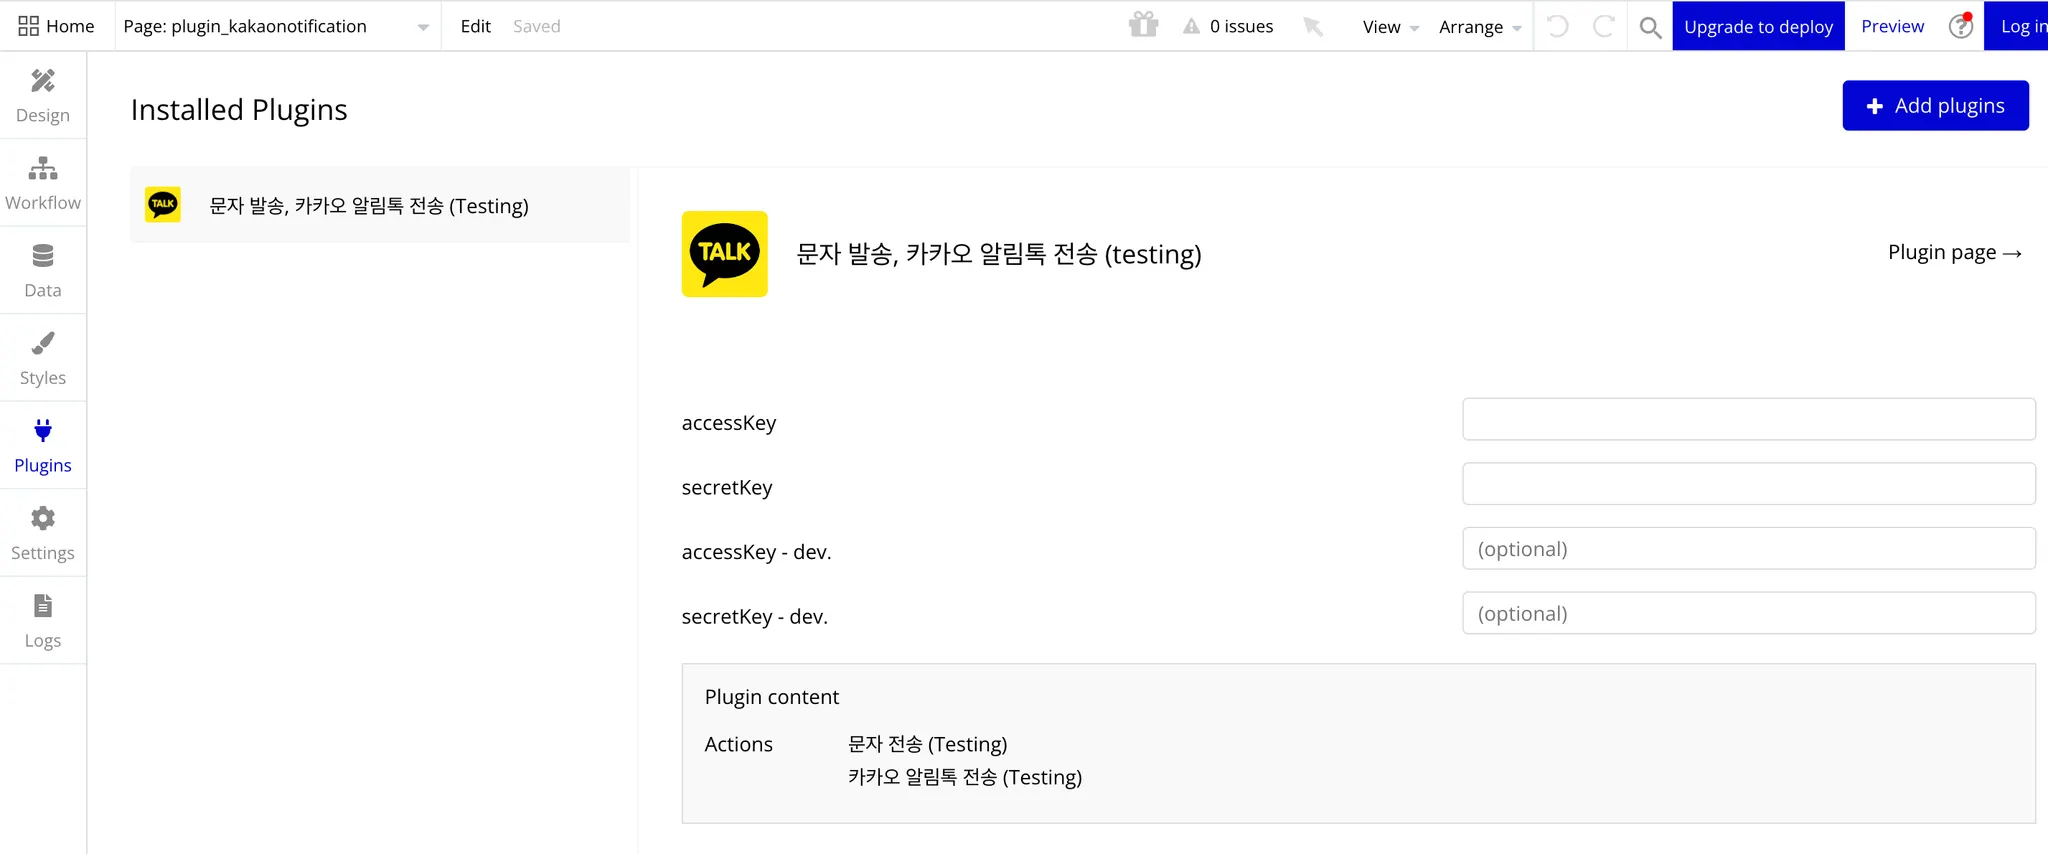
Task: Open the help question mark icon
Action: pyautogui.click(x=1961, y=26)
